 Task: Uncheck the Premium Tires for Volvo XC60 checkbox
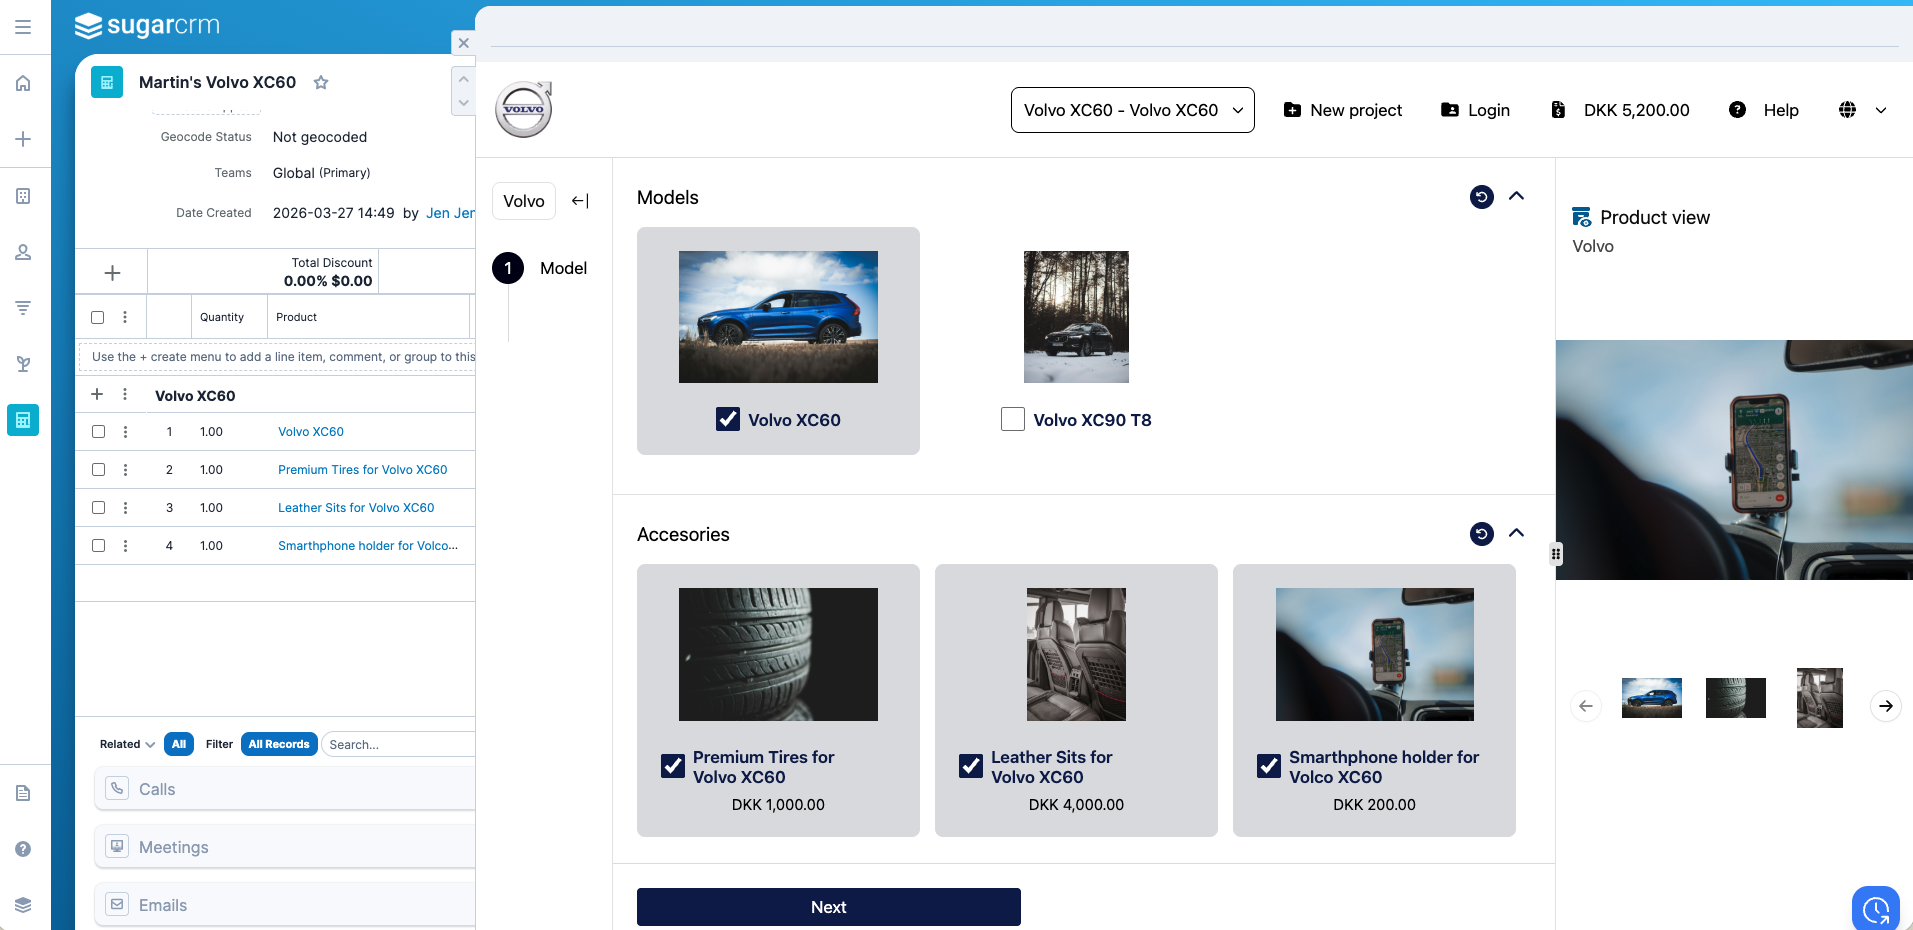pyautogui.click(x=673, y=766)
